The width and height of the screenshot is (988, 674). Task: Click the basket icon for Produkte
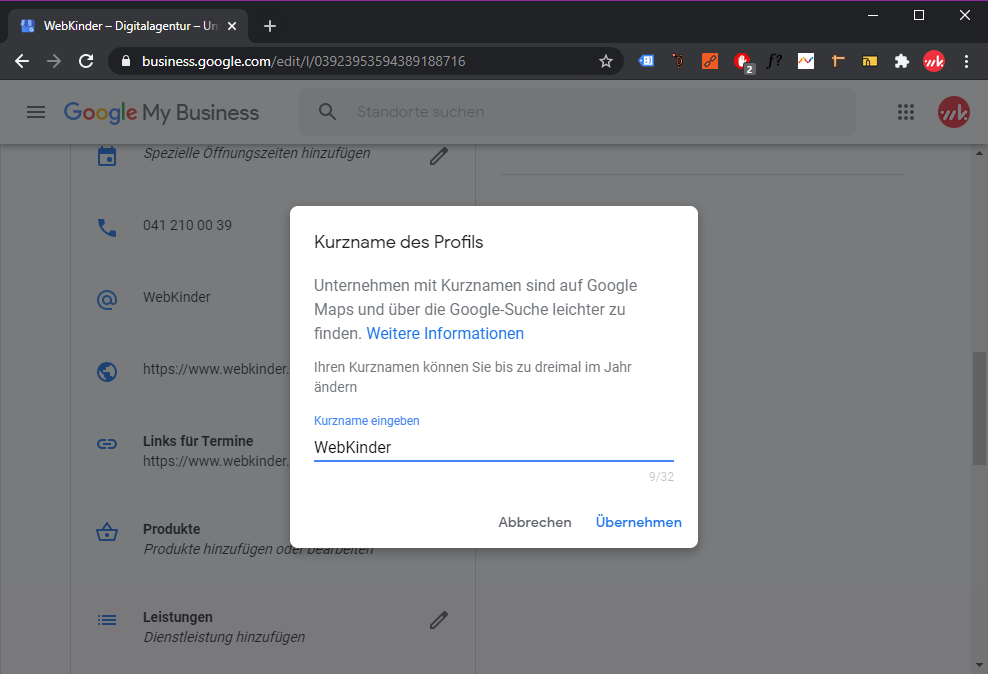coord(107,532)
